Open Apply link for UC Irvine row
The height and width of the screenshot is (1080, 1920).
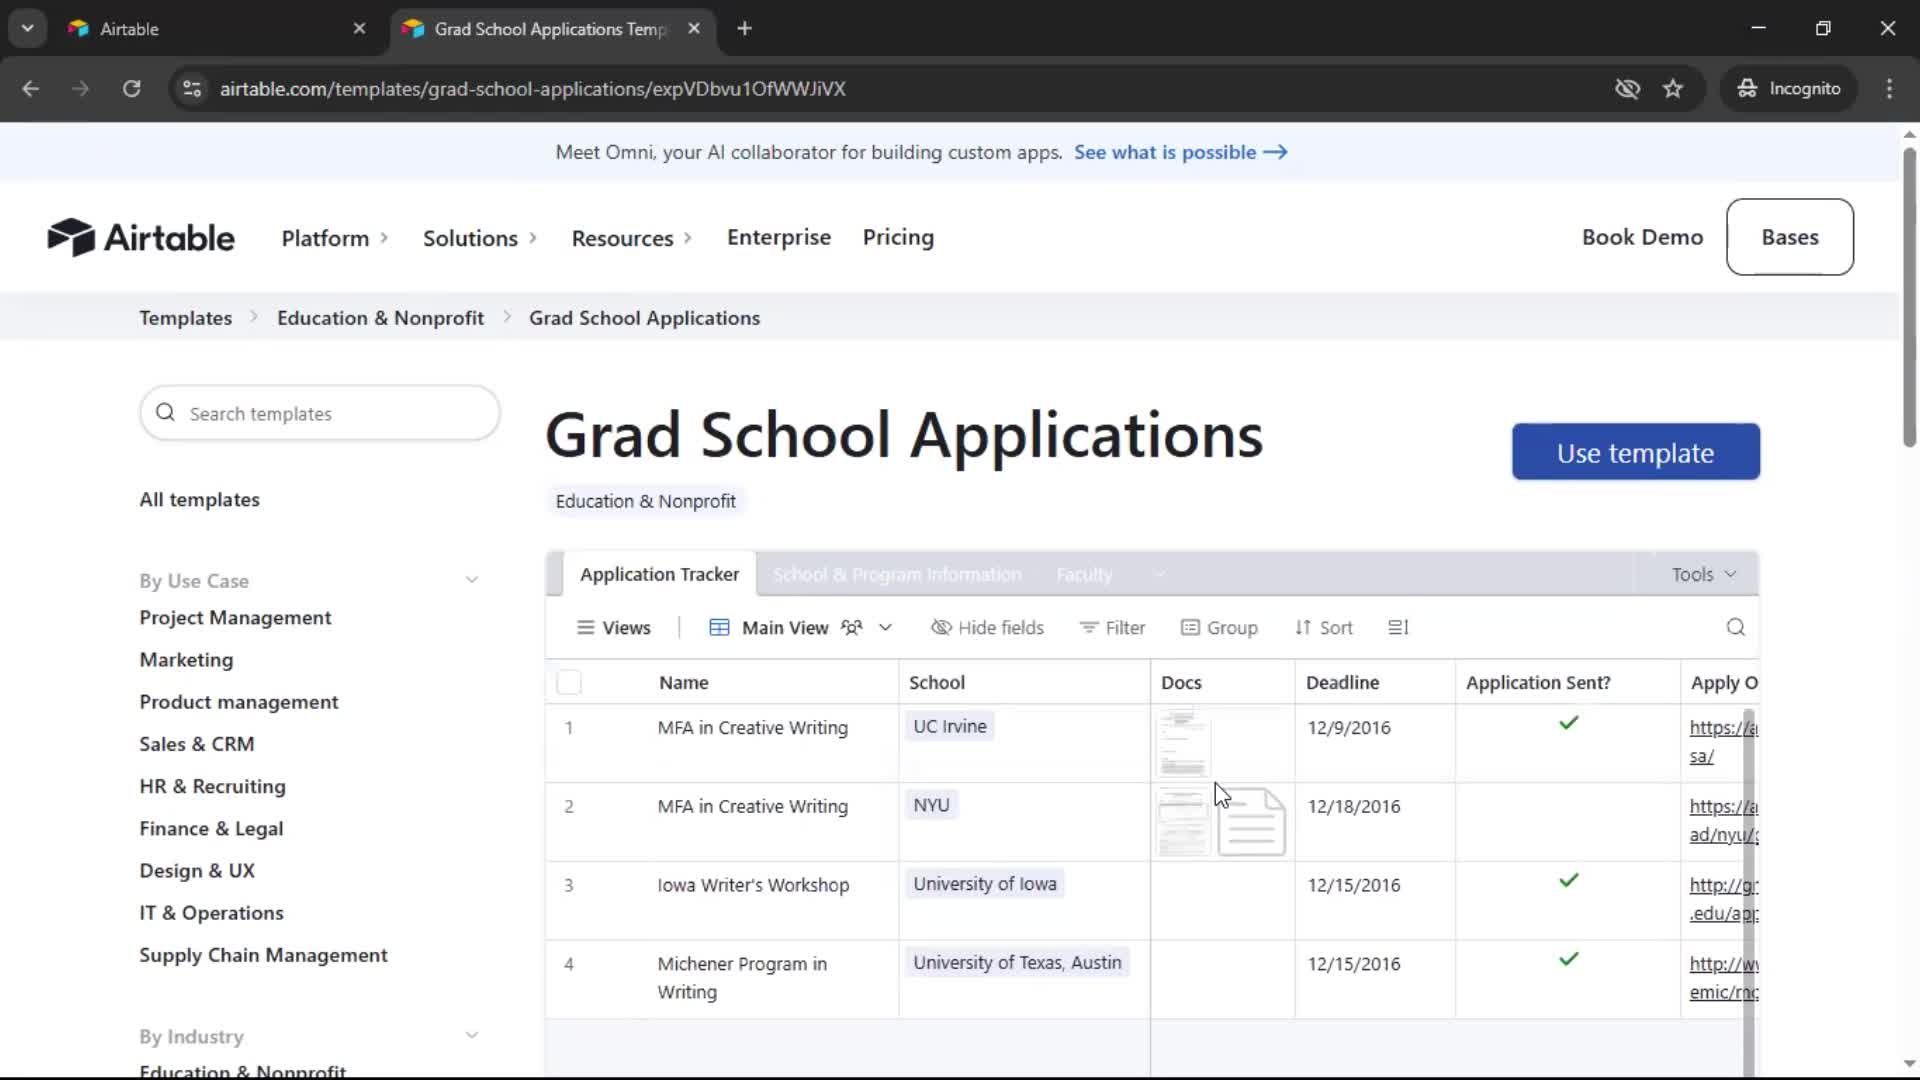pyautogui.click(x=1723, y=742)
